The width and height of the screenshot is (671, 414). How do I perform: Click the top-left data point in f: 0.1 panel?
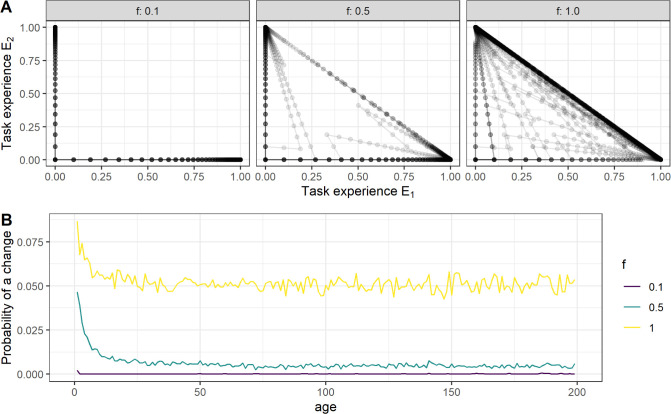tap(55, 30)
